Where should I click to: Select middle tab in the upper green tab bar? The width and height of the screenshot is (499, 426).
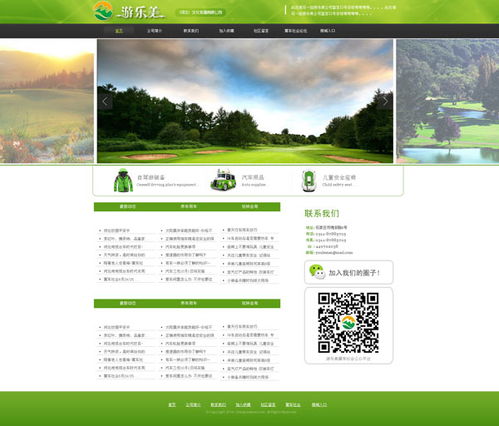(189, 207)
